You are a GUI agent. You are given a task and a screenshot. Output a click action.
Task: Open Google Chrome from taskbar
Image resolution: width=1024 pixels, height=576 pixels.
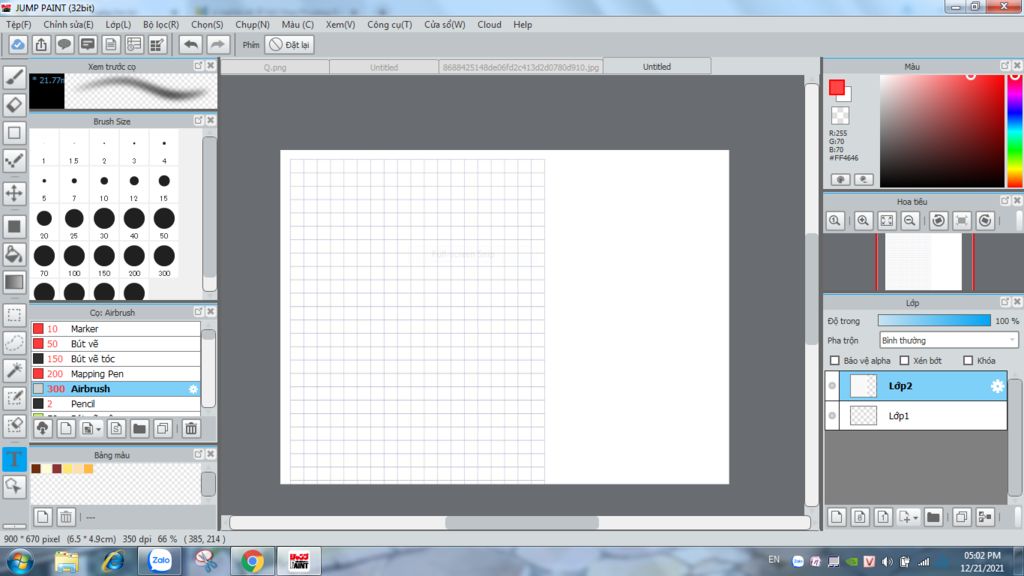[252, 561]
